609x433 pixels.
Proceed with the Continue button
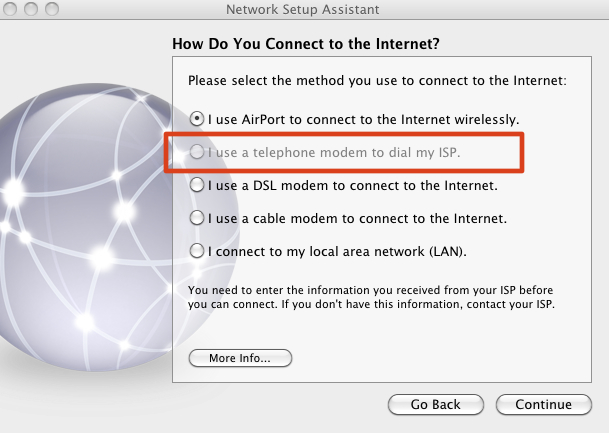tap(544, 404)
